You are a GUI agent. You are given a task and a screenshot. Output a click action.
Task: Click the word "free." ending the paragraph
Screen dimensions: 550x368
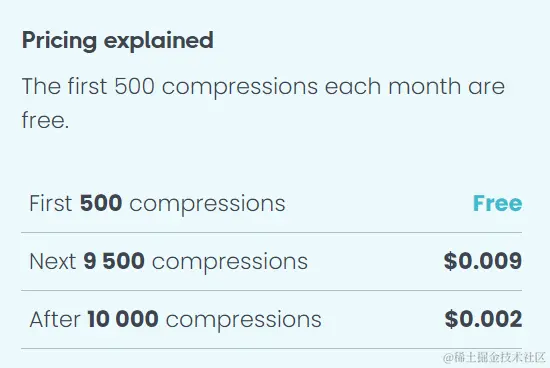[45, 120]
